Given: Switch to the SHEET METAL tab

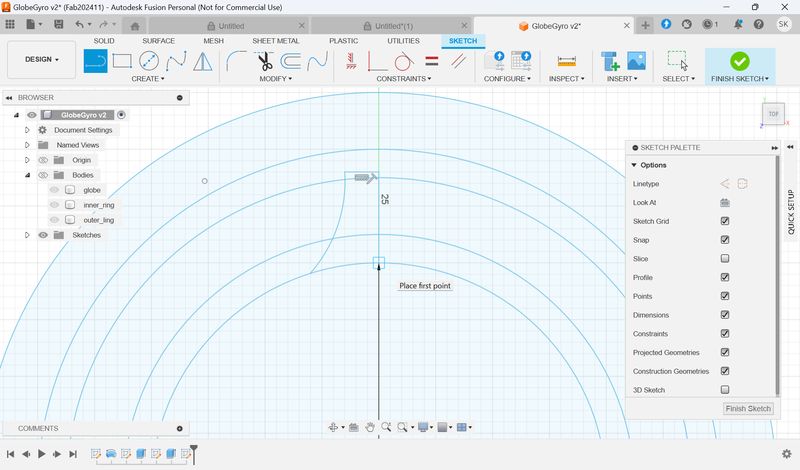Looking at the screenshot, I should (x=276, y=41).
